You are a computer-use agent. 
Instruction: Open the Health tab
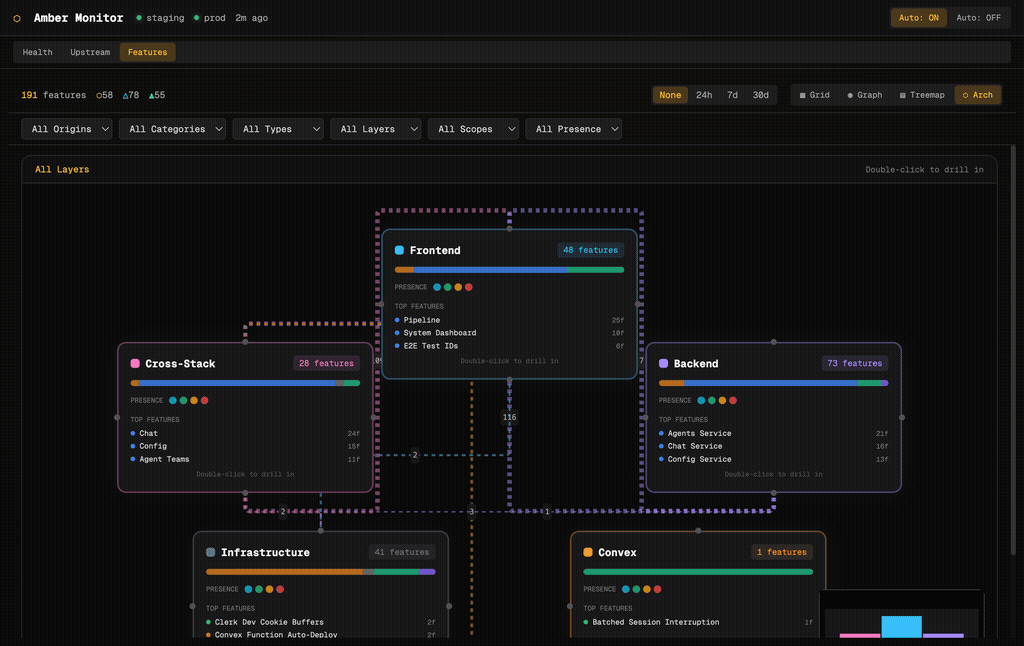[x=37, y=52]
